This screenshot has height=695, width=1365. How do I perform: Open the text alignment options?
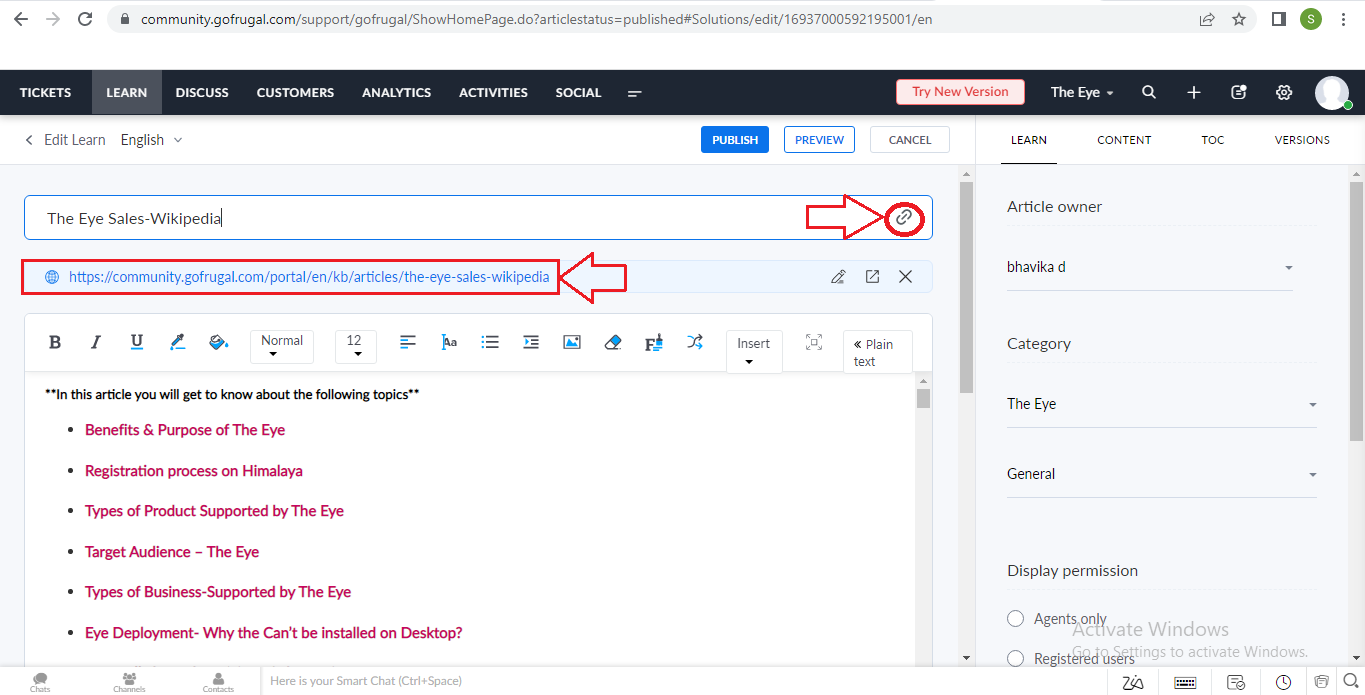click(x=408, y=342)
